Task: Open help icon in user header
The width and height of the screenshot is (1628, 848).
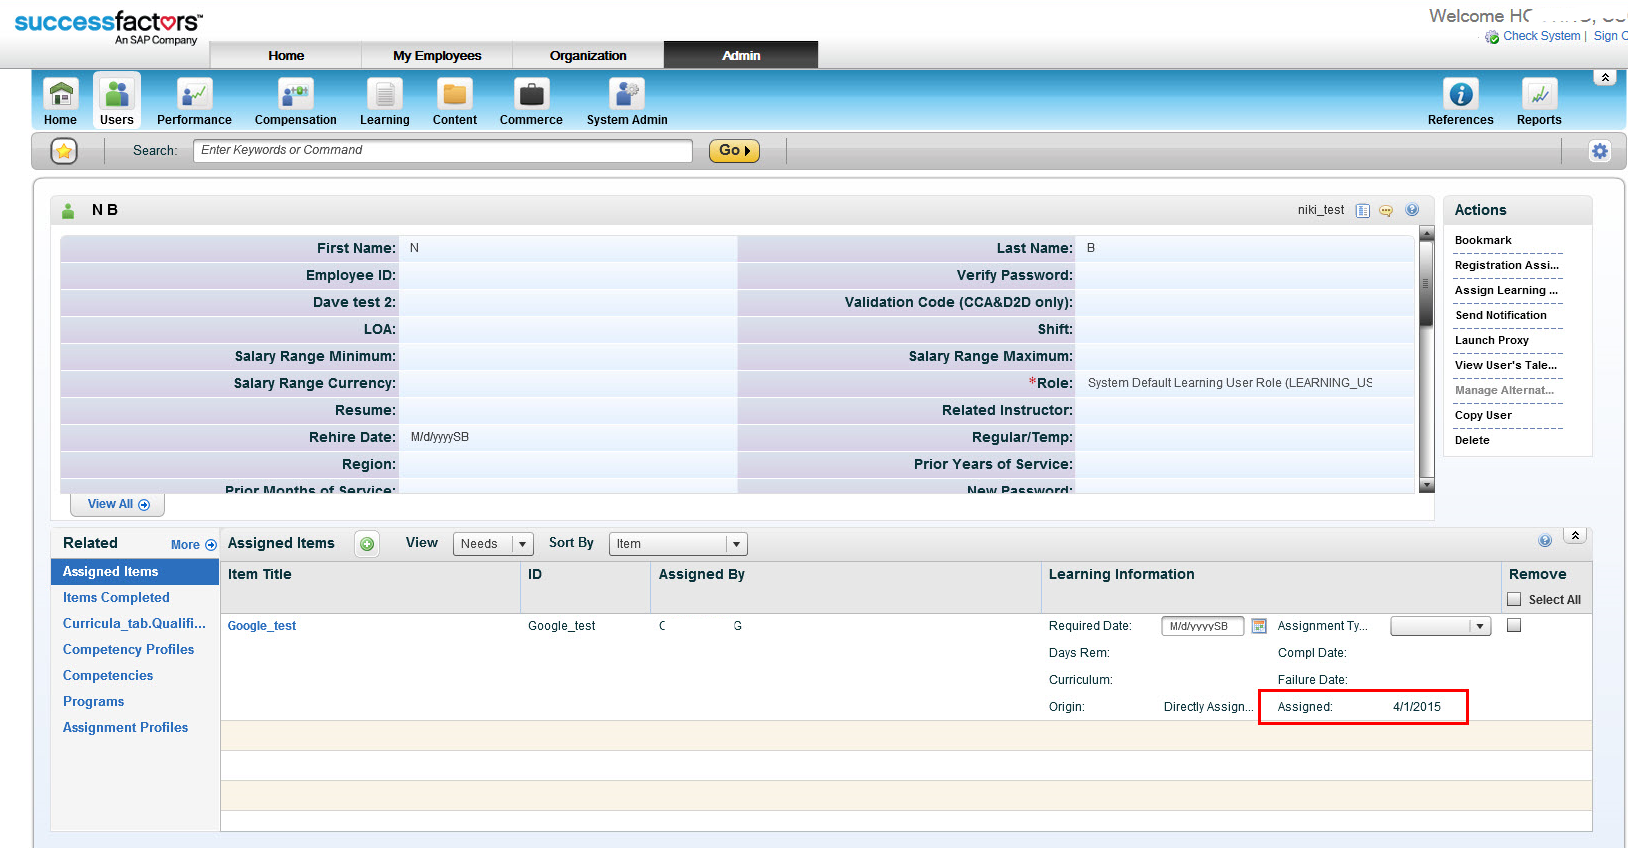Action: point(1412,210)
